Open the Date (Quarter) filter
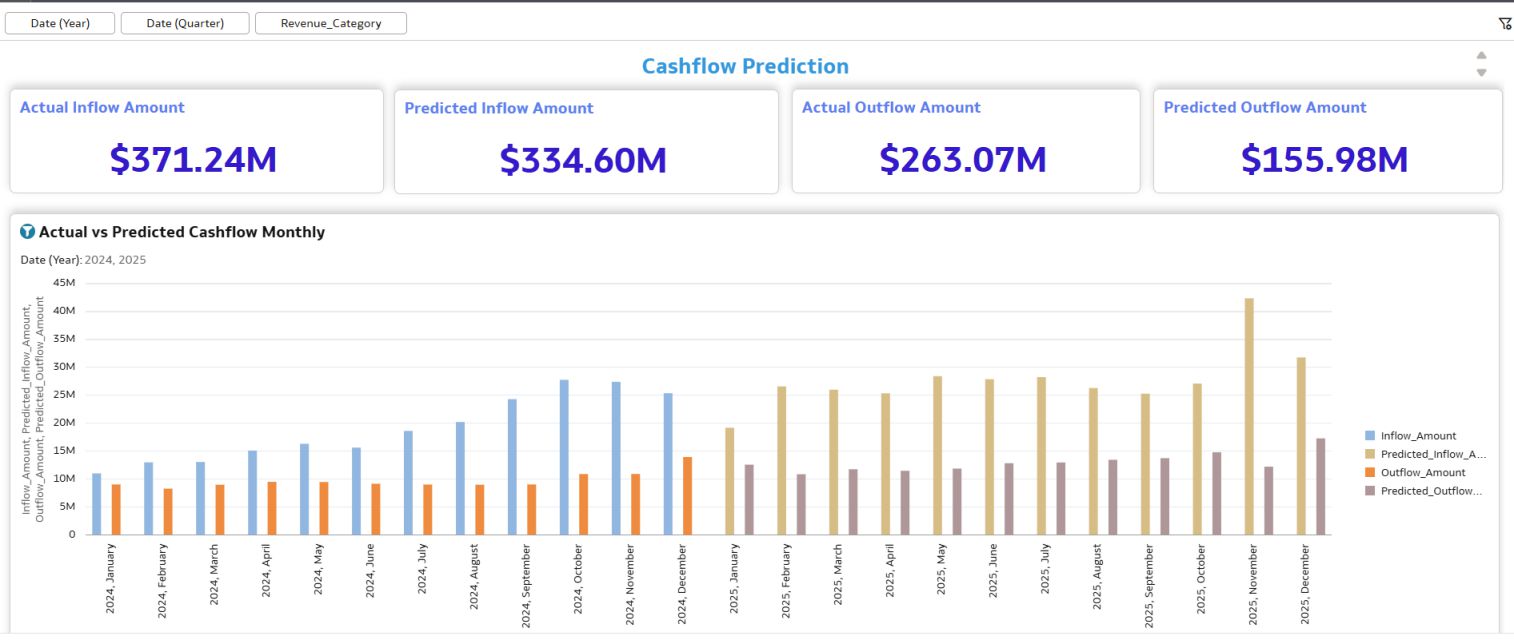The image size is (1514, 640). 185,23
